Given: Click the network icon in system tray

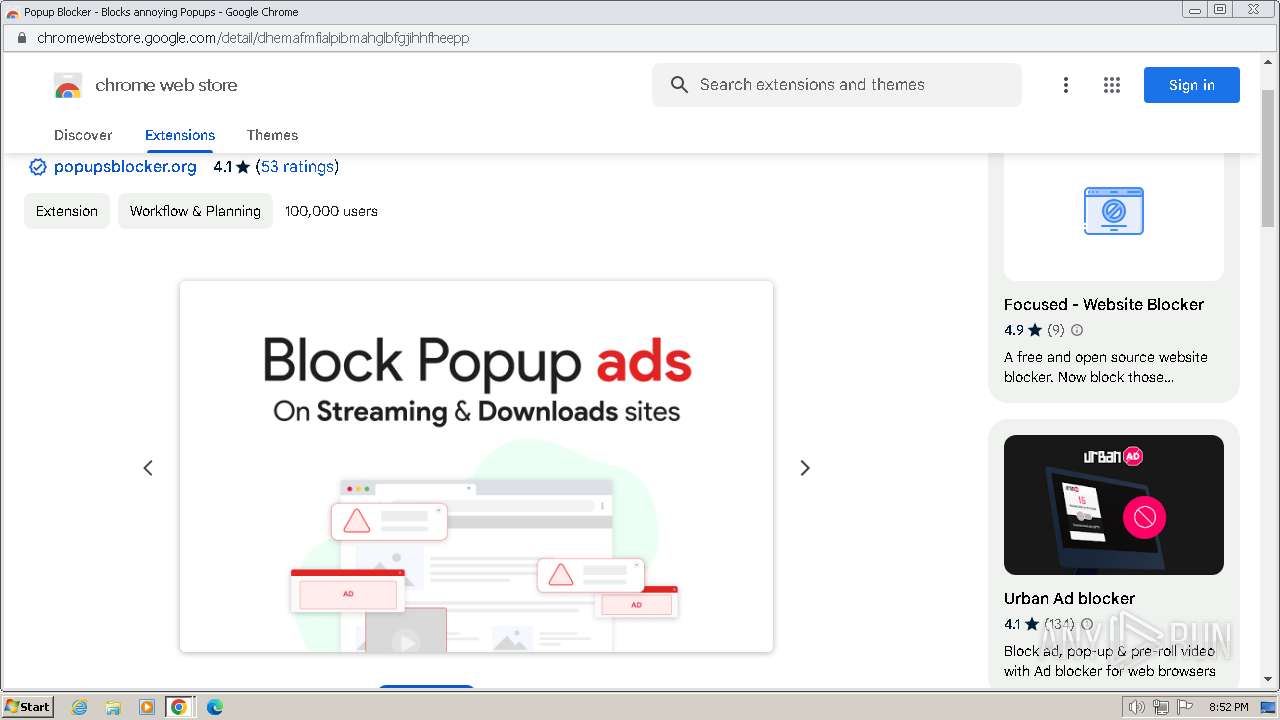Looking at the screenshot, I should point(1161,707).
